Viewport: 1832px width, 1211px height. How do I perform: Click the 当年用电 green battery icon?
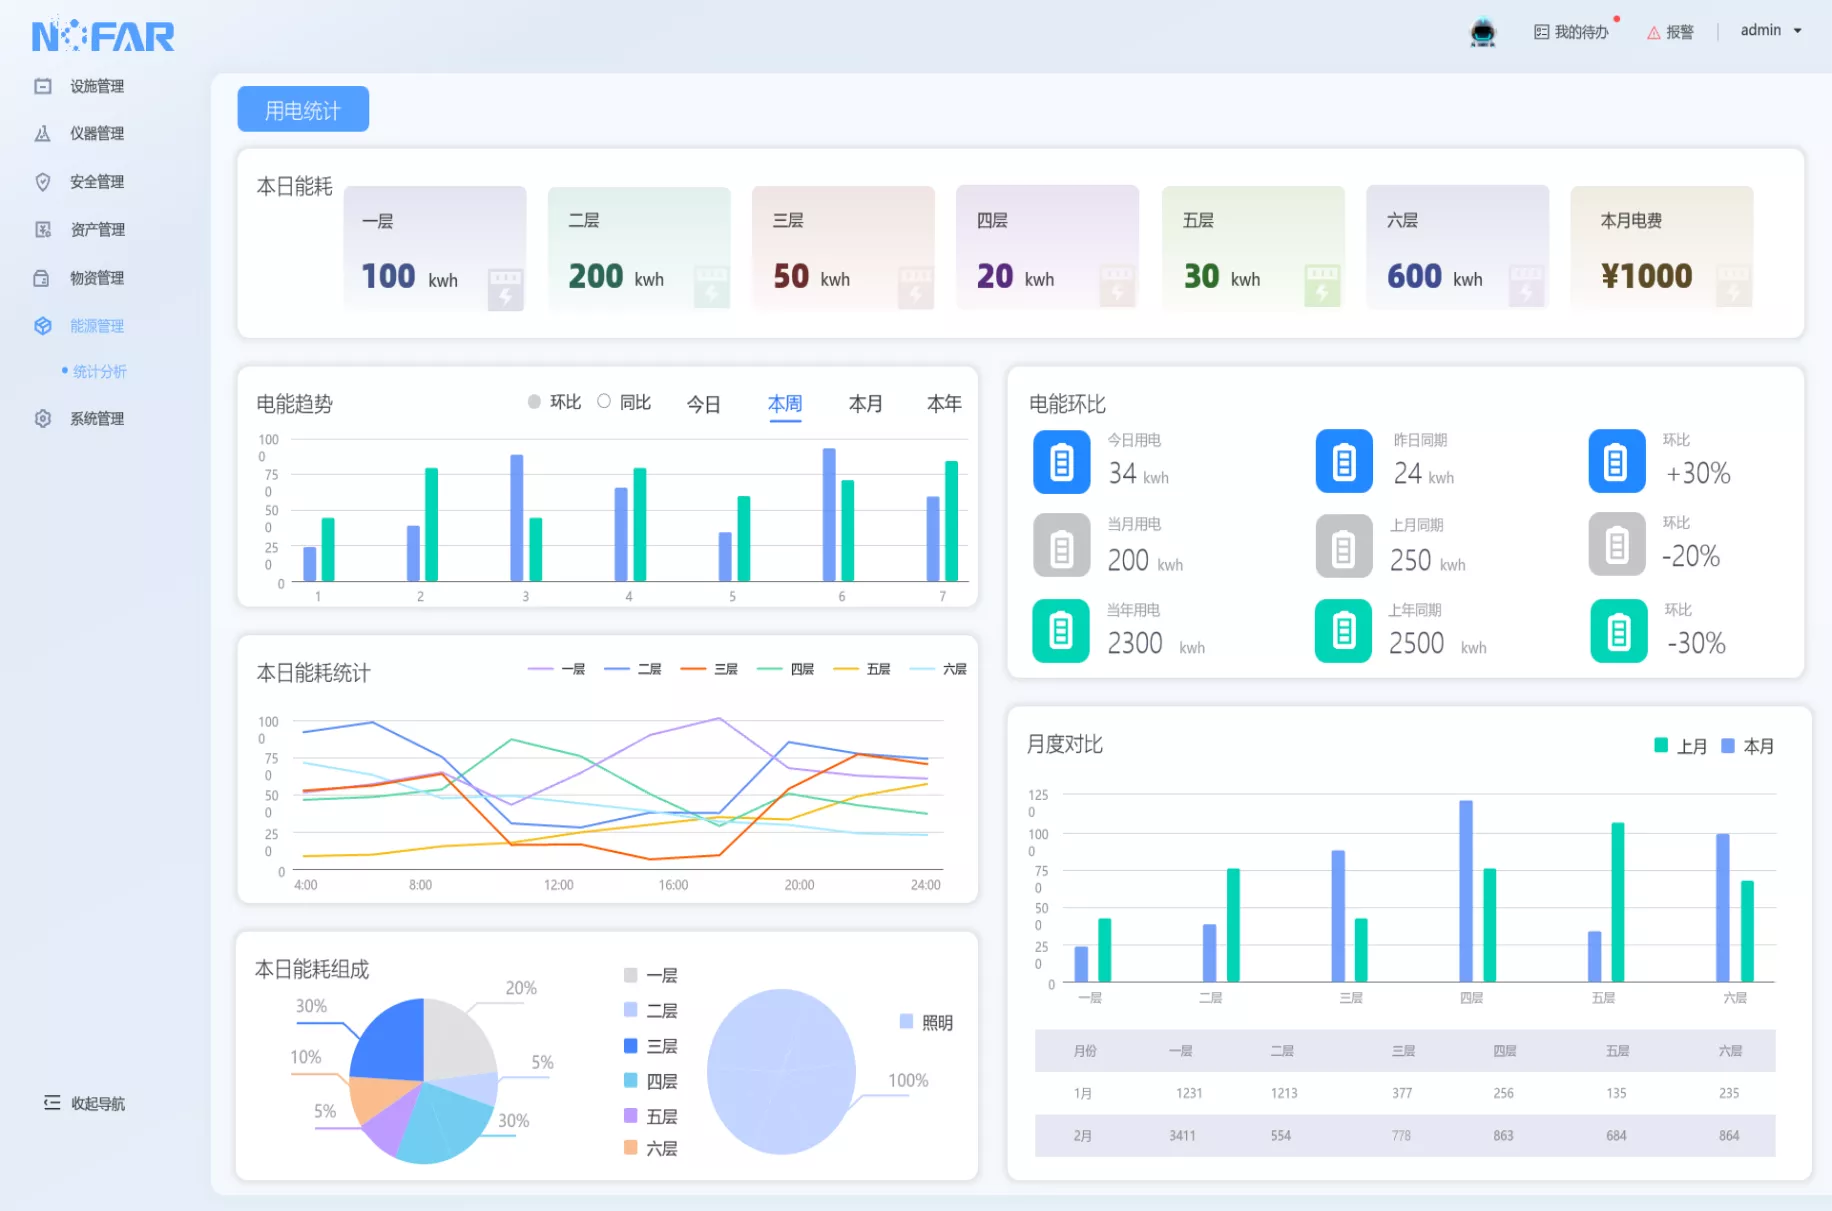1061,631
